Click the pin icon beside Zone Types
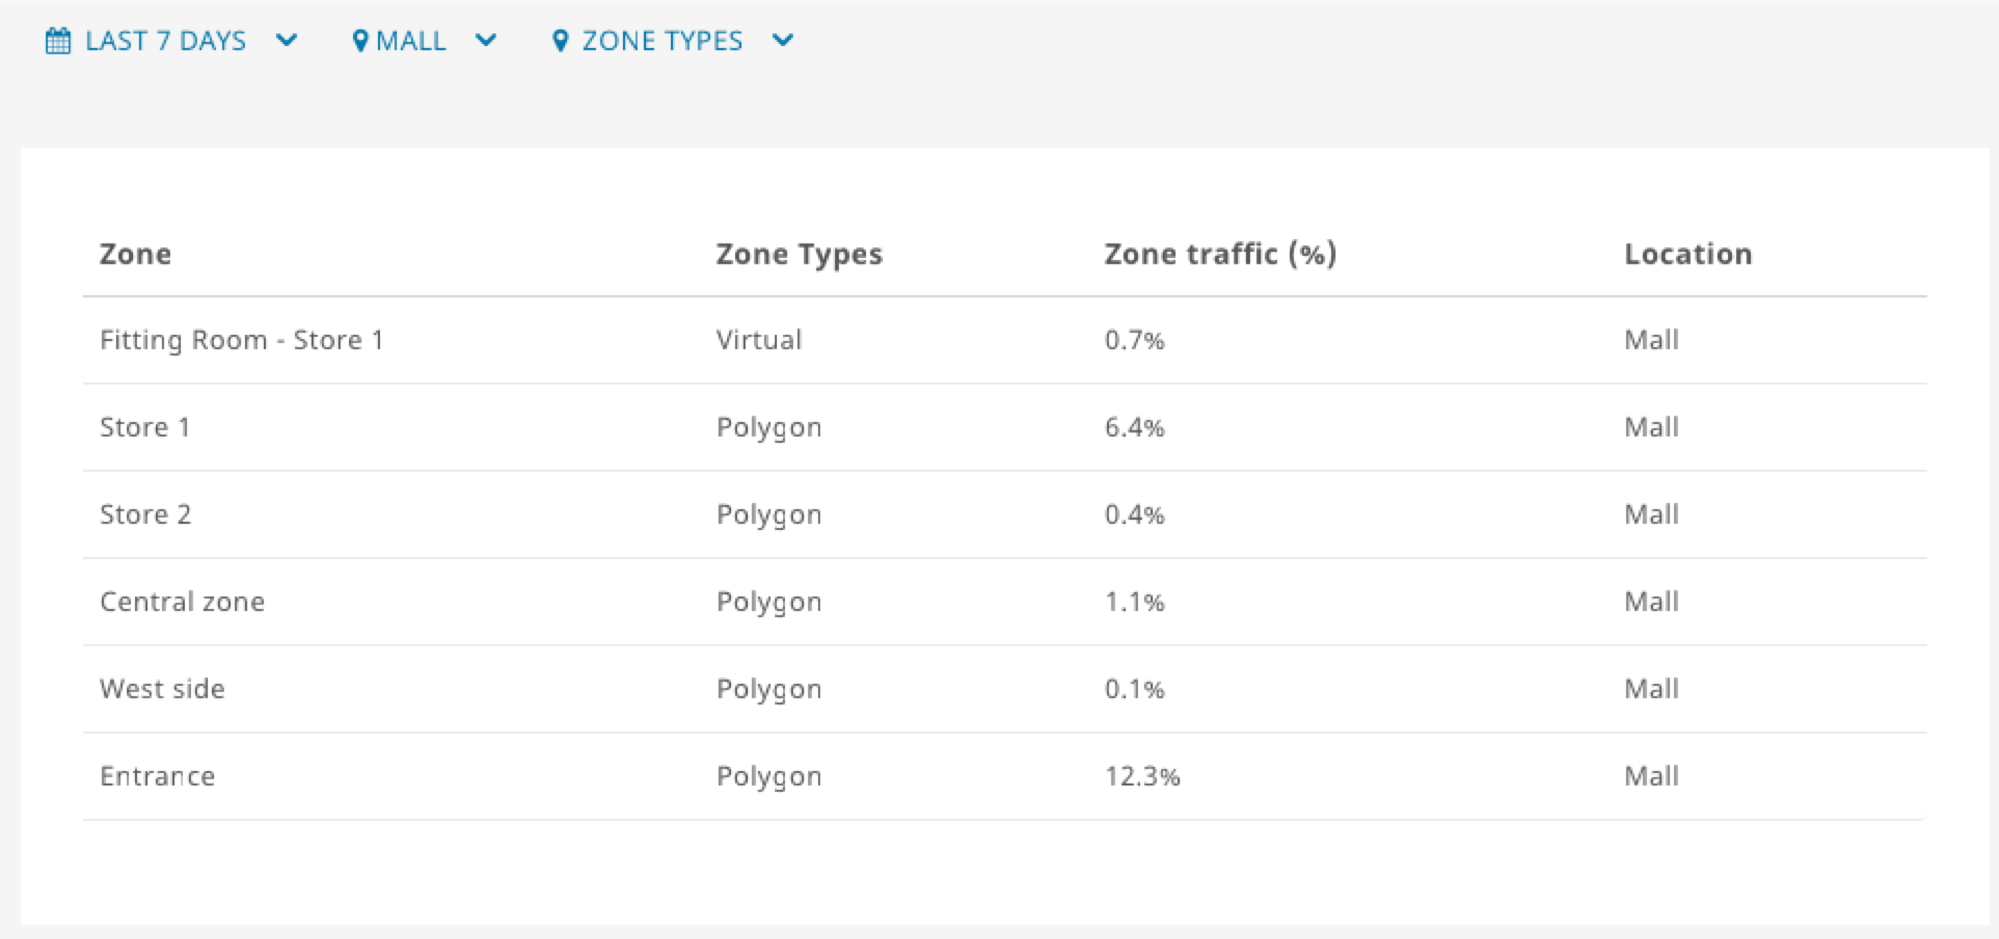This screenshot has width=1999, height=939. (x=561, y=41)
